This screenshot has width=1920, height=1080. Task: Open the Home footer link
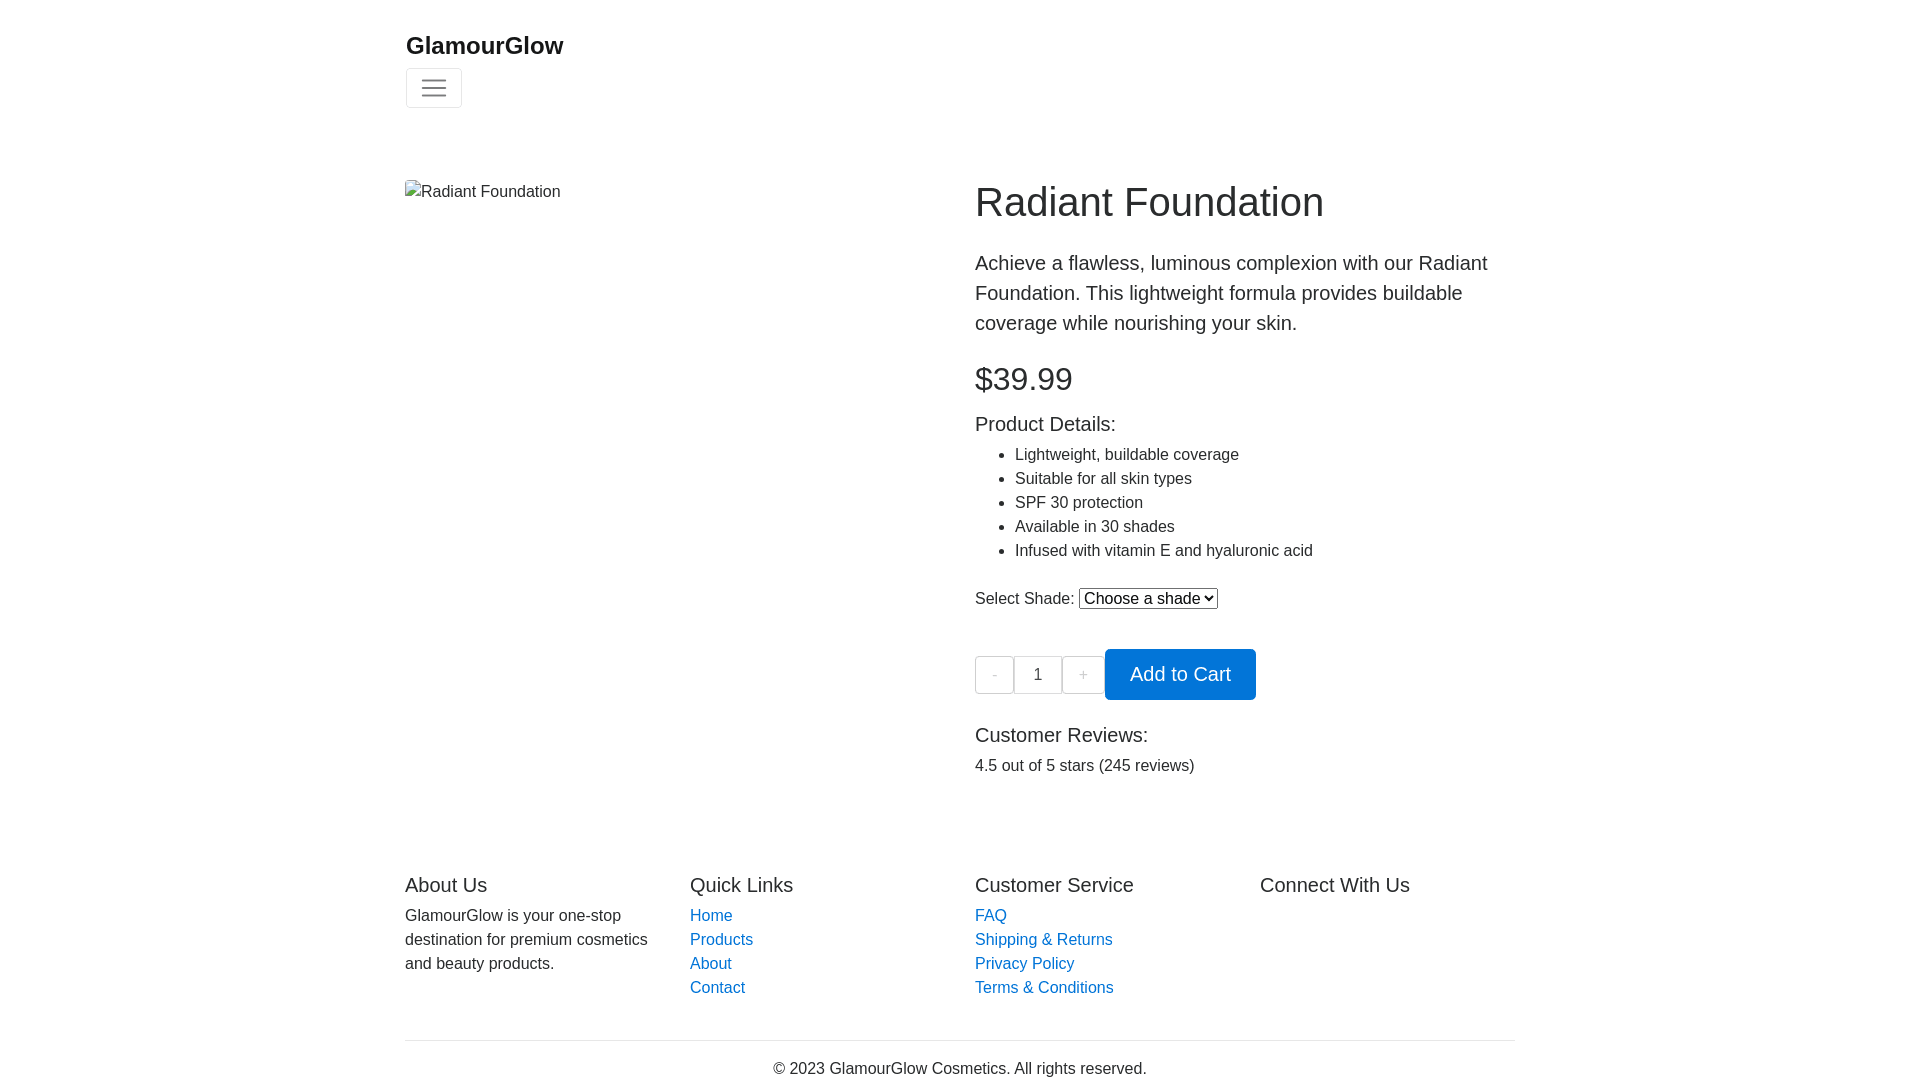pyautogui.click(x=711, y=915)
